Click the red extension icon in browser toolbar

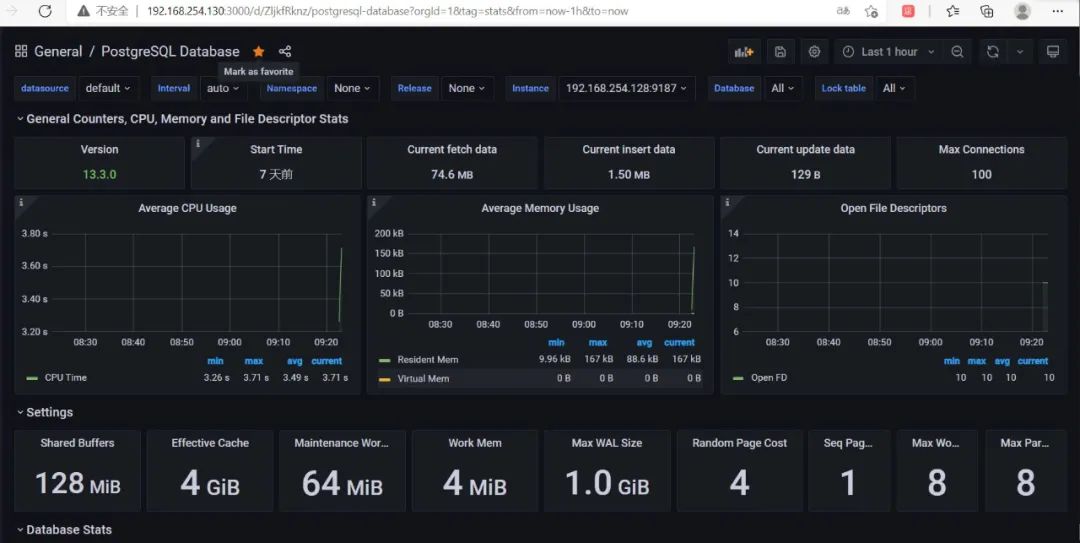908,11
